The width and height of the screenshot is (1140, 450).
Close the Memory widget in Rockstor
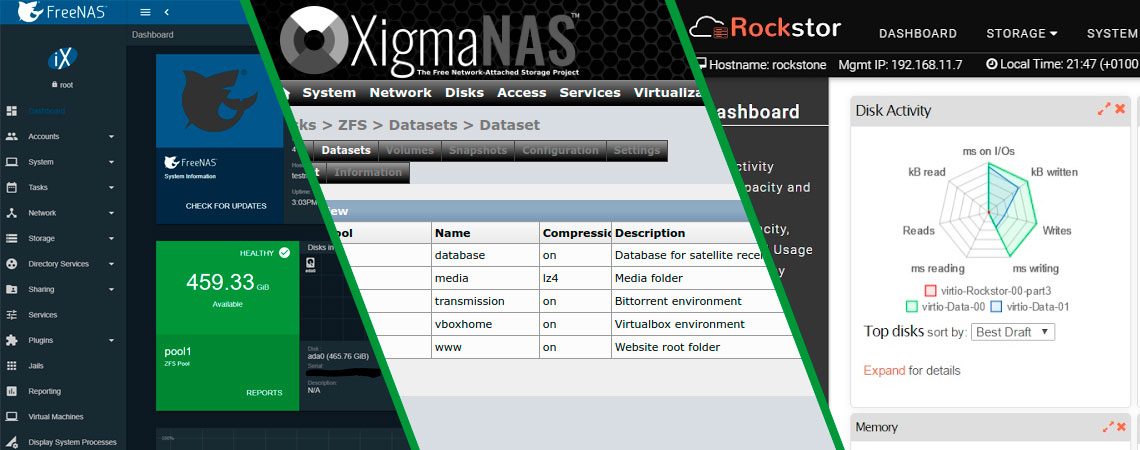point(1120,427)
